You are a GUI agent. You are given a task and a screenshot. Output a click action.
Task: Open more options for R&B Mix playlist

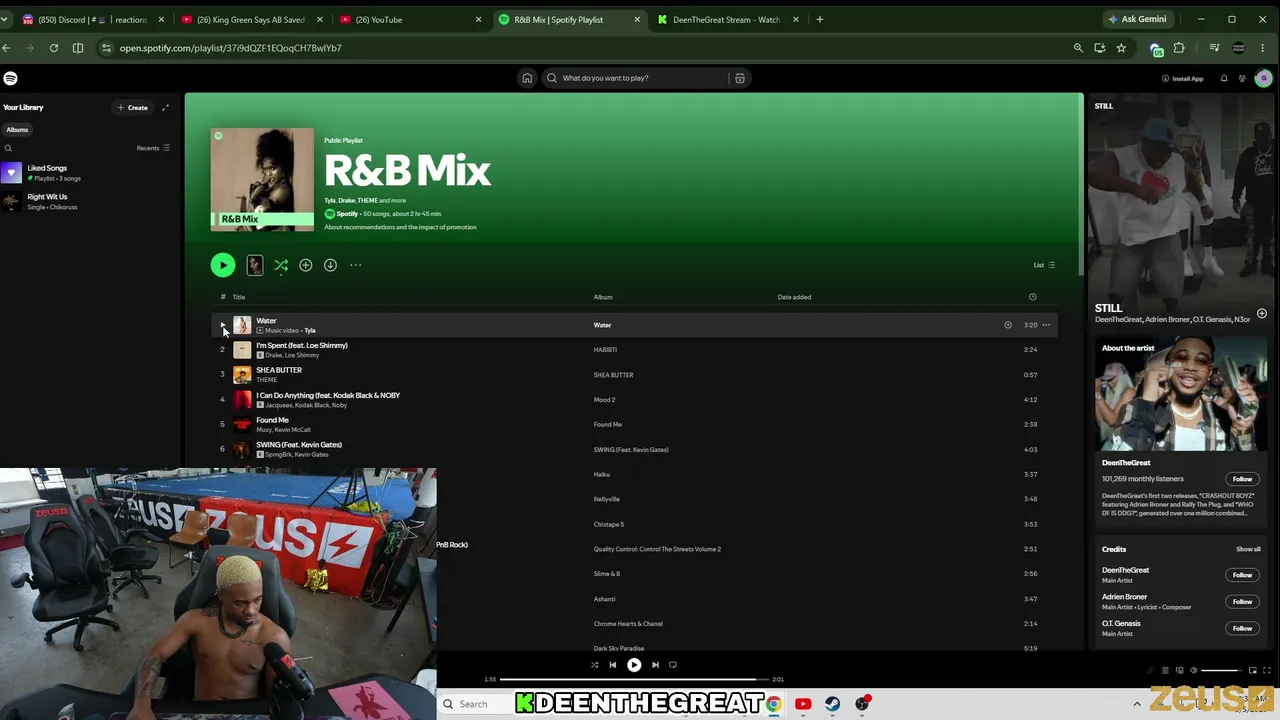(x=356, y=265)
